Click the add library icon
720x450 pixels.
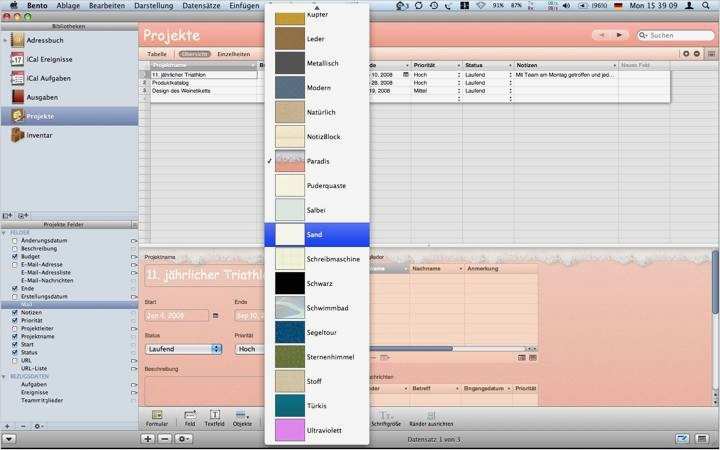[7, 215]
